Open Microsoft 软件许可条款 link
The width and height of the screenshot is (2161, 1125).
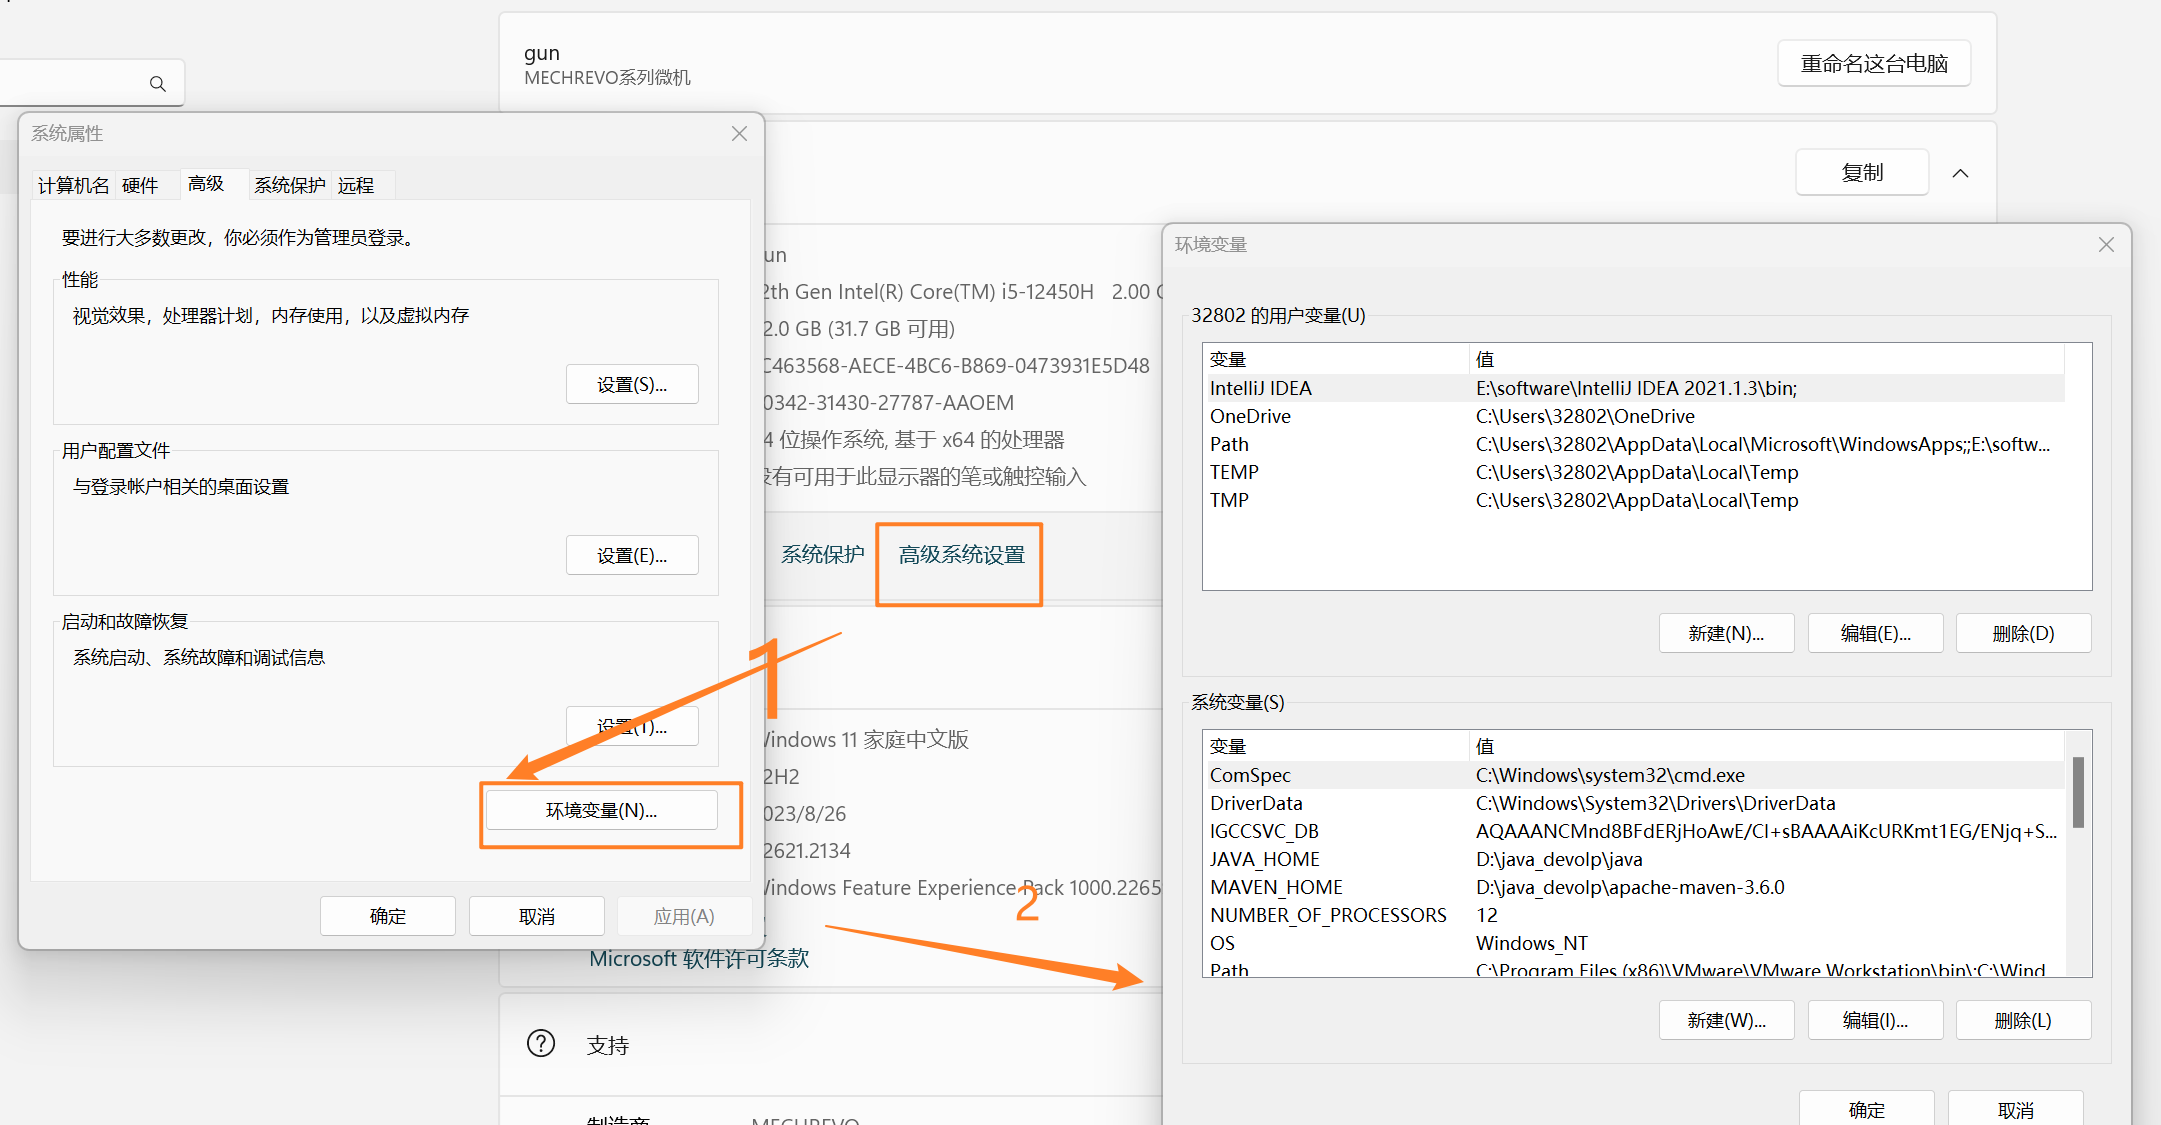pos(698,959)
